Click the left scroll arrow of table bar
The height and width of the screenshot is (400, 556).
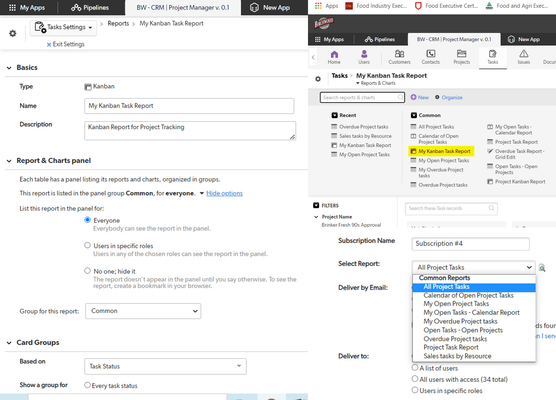pos(313,57)
